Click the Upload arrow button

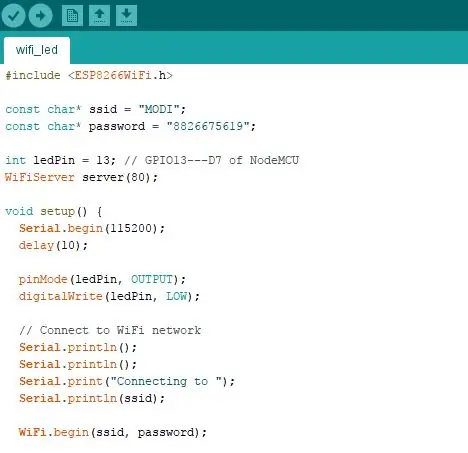(x=40, y=15)
